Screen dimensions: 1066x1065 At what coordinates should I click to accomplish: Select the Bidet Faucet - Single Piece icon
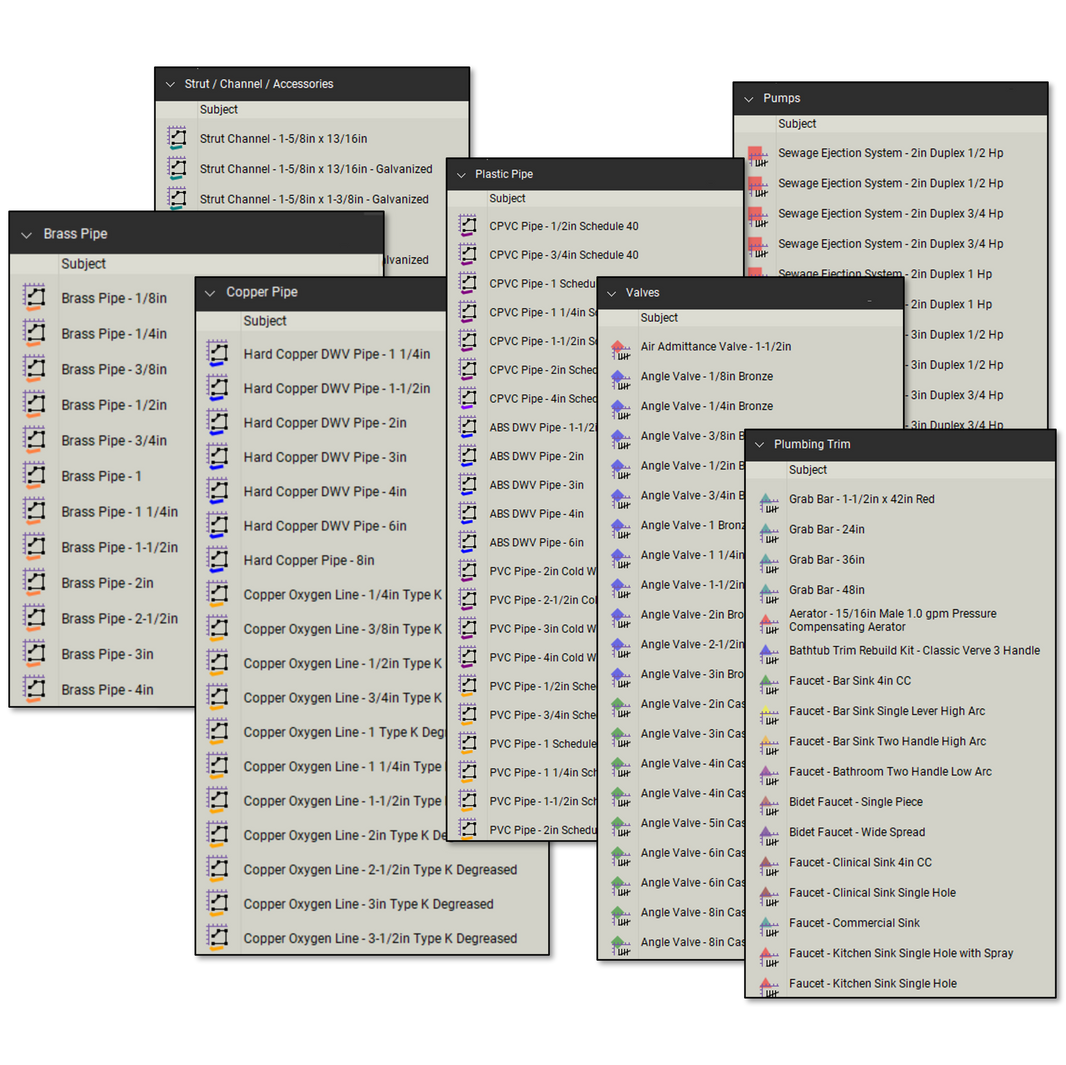pyautogui.click(x=767, y=802)
